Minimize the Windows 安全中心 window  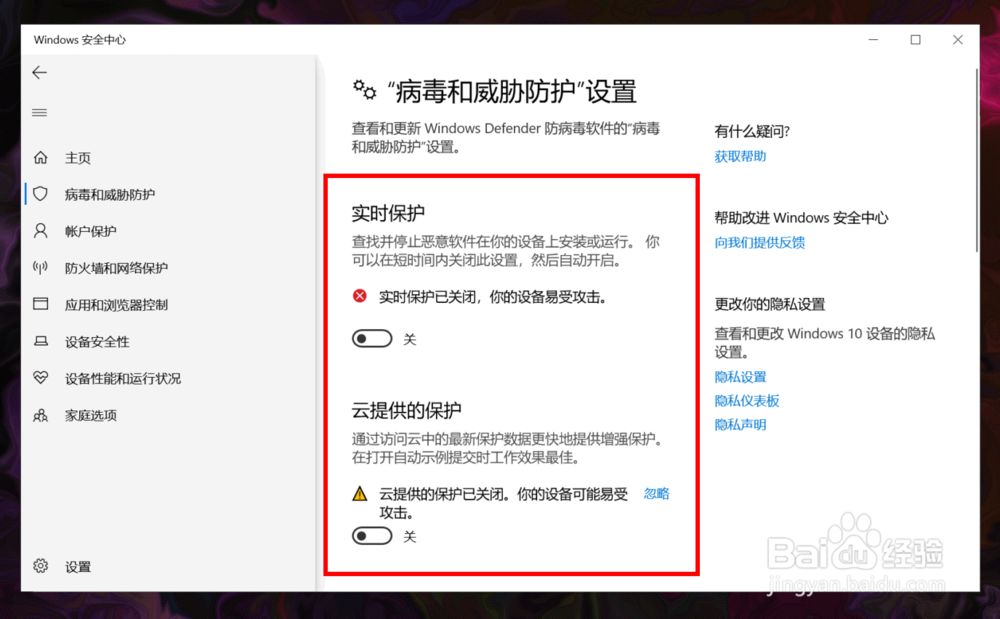[873, 40]
